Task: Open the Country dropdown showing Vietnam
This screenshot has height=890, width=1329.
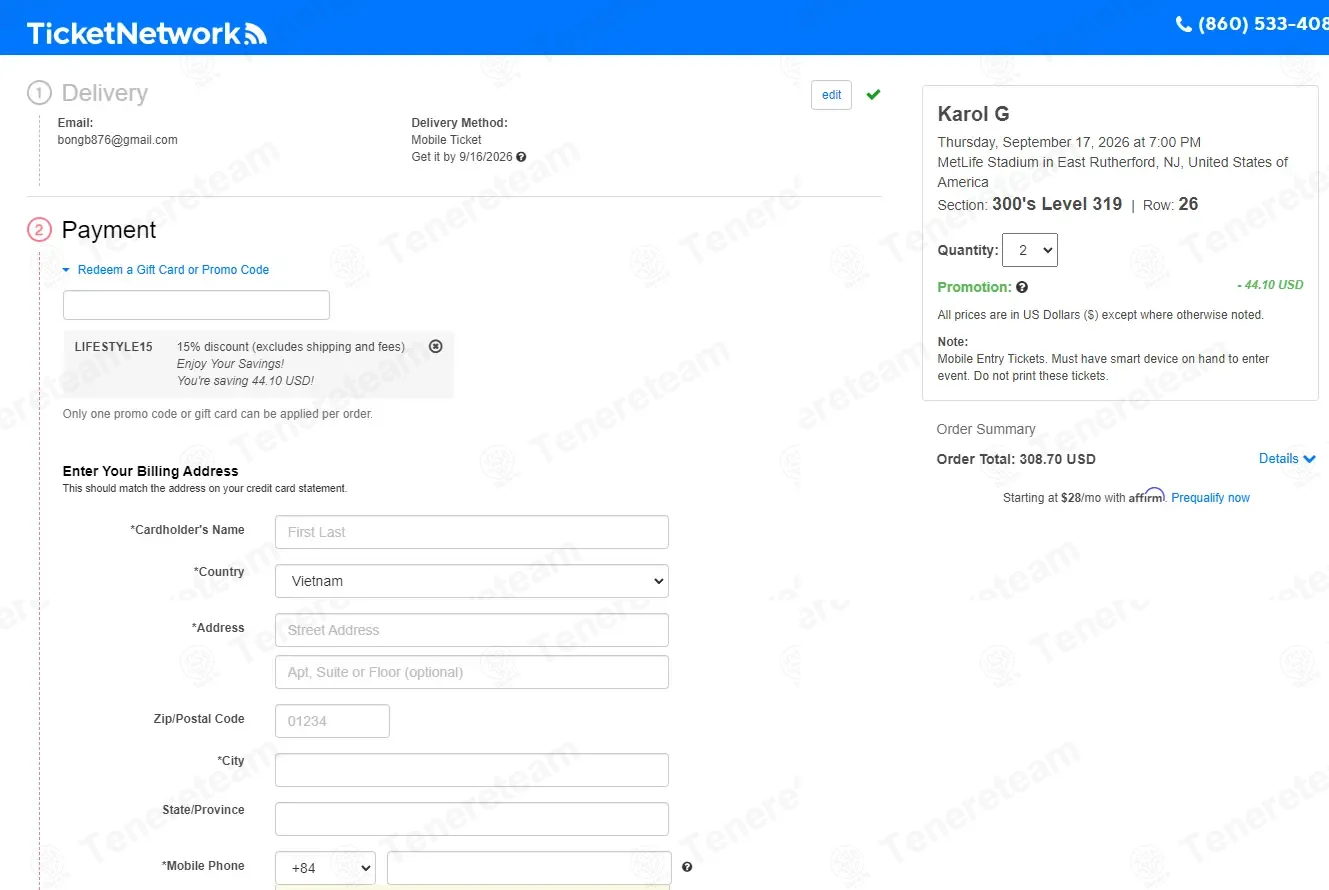Action: (x=472, y=581)
